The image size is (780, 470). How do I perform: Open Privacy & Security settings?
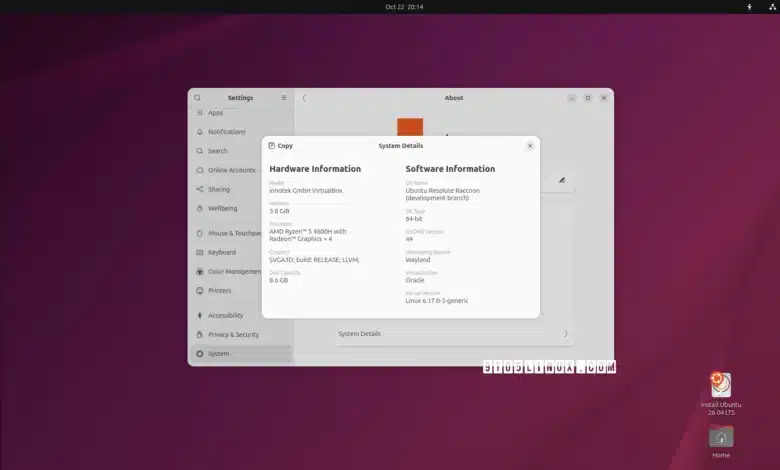[242, 335]
